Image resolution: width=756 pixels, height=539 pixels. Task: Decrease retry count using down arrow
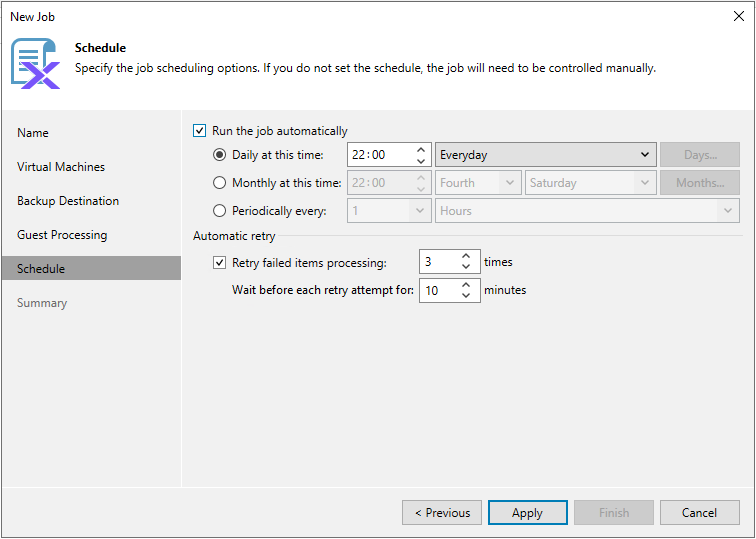pyautogui.click(x=466, y=268)
